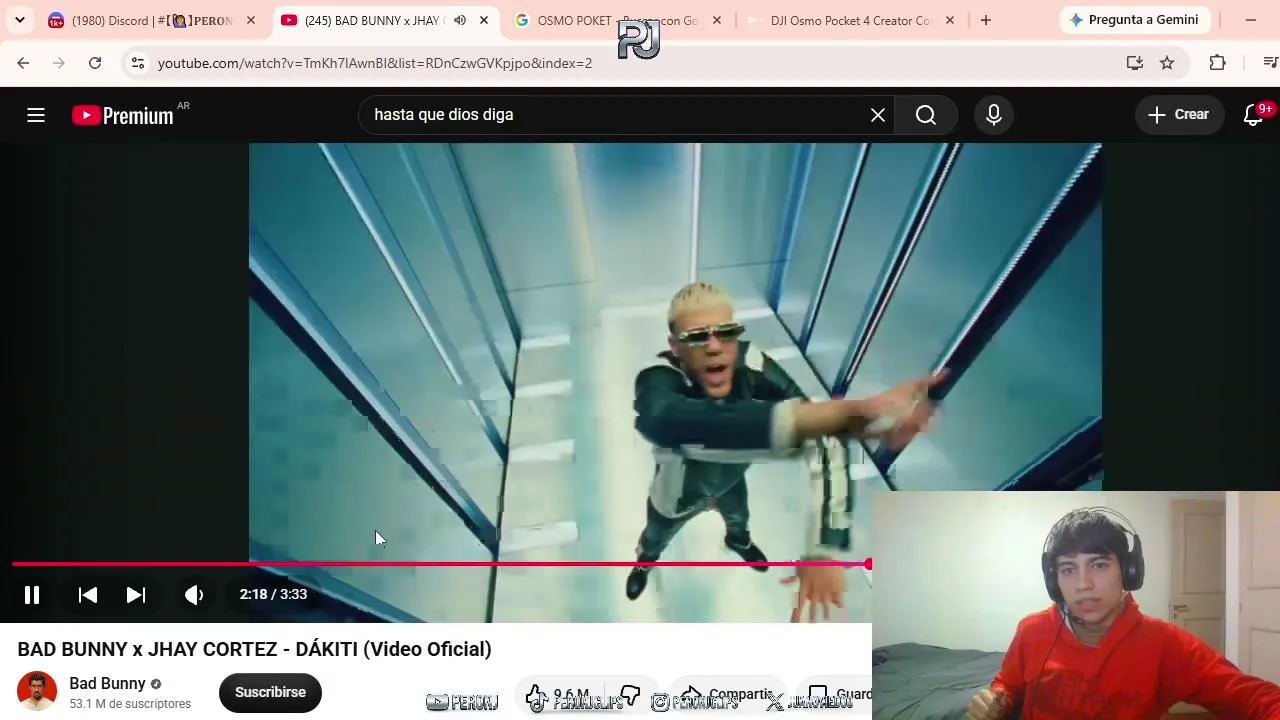
Task: Click the progress bar scrubber handle
Action: coord(868,565)
